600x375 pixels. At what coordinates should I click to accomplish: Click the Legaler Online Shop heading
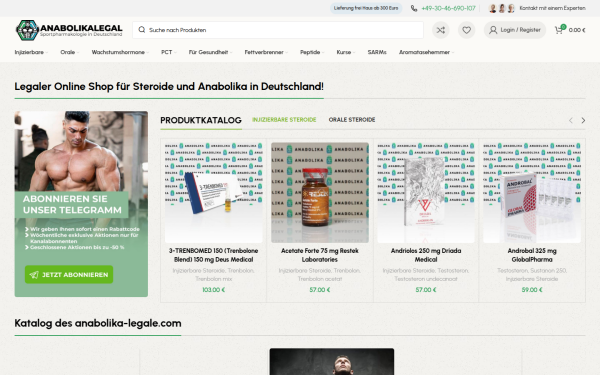coord(169,86)
